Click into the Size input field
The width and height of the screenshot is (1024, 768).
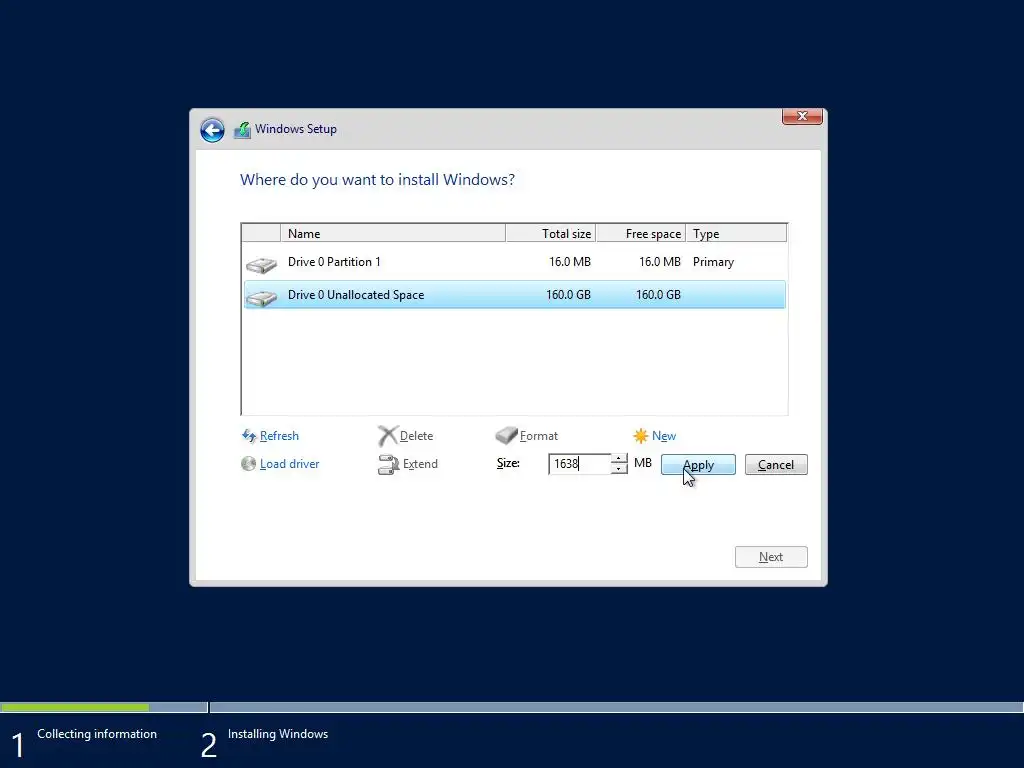click(580, 464)
